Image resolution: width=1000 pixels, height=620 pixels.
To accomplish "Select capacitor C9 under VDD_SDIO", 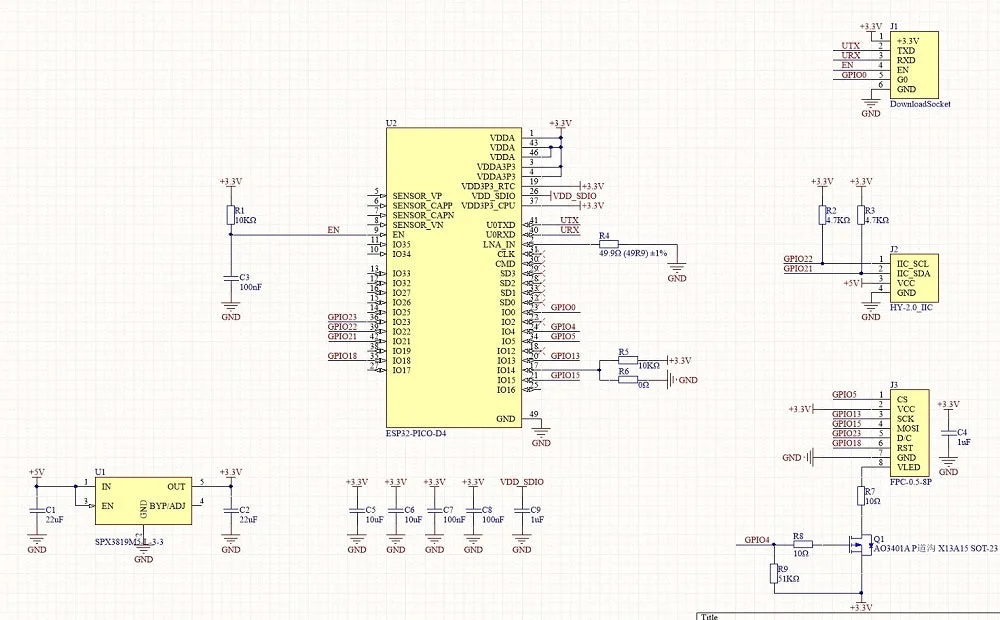I will (522, 511).
